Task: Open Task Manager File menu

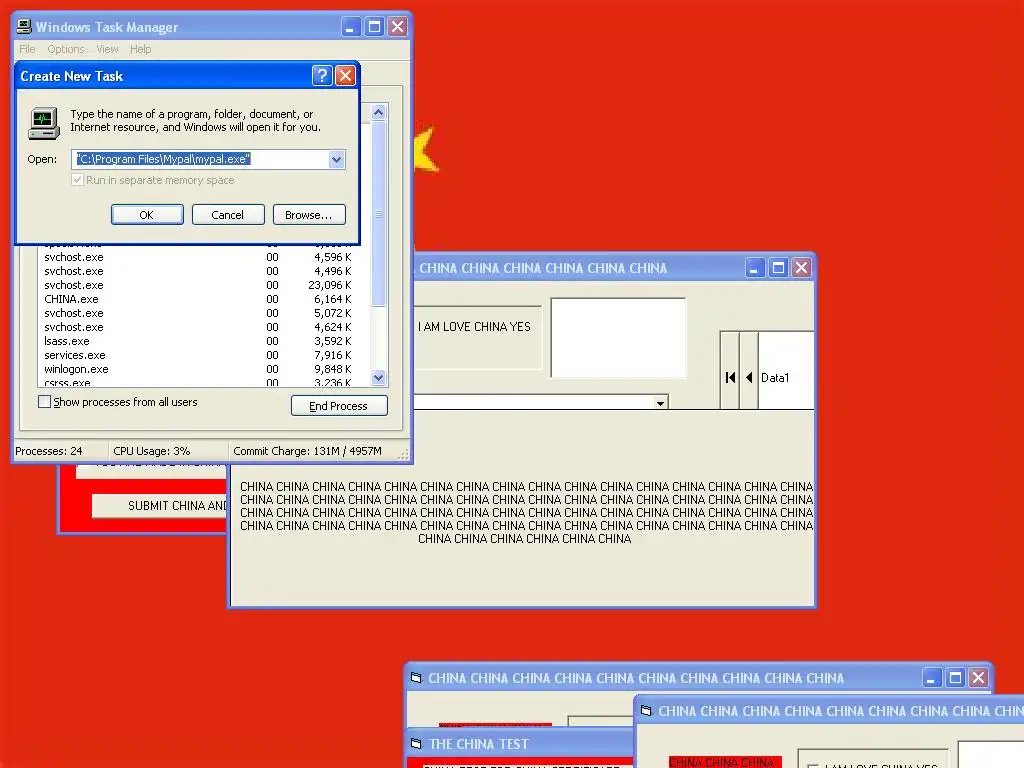Action: [x=27, y=49]
